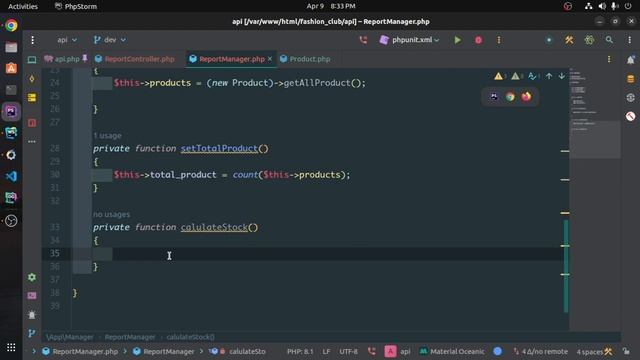The height and width of the screenshot is (360, 640).
Task: Open the main menu hamburger icon
Action: pos(32,40)
